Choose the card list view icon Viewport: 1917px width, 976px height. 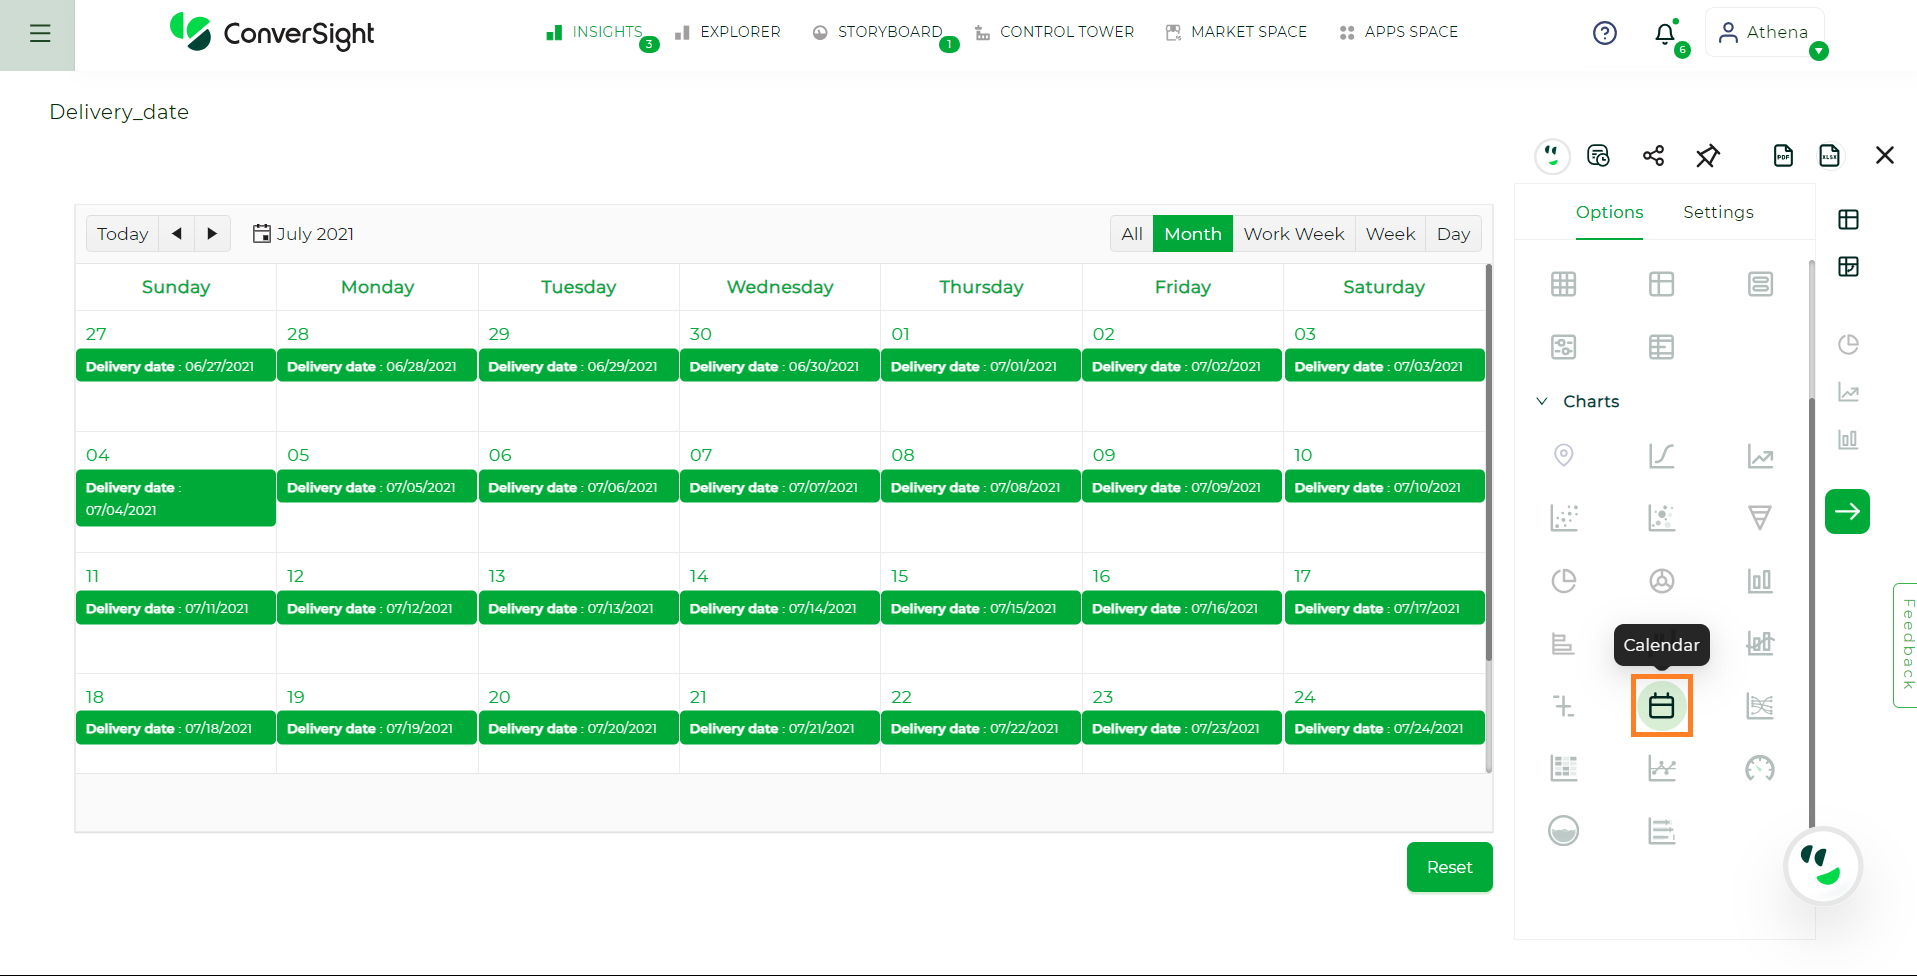tap(1759, 284)
